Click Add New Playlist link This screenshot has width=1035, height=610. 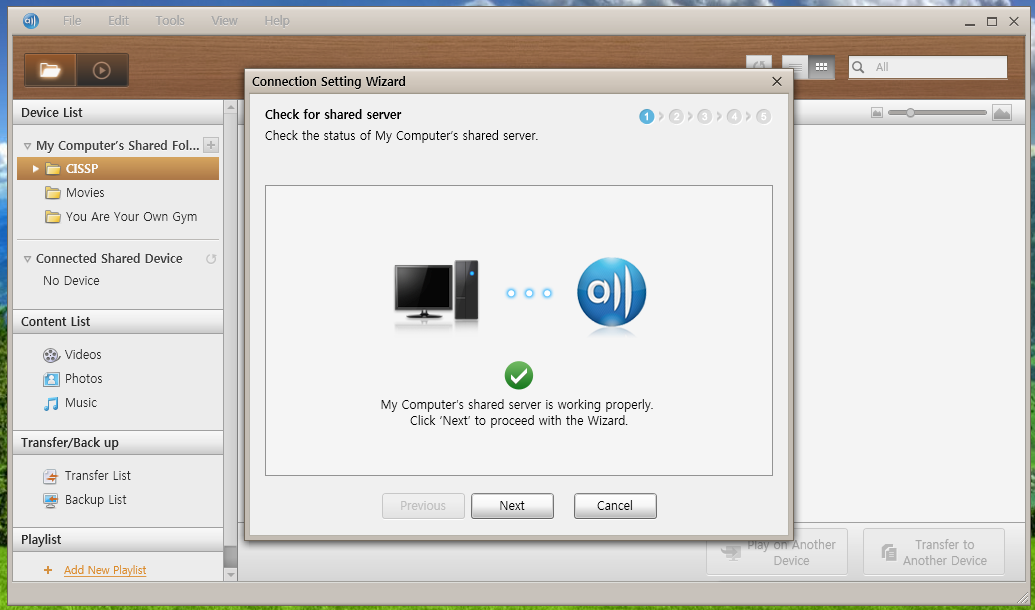click(105, 570)
